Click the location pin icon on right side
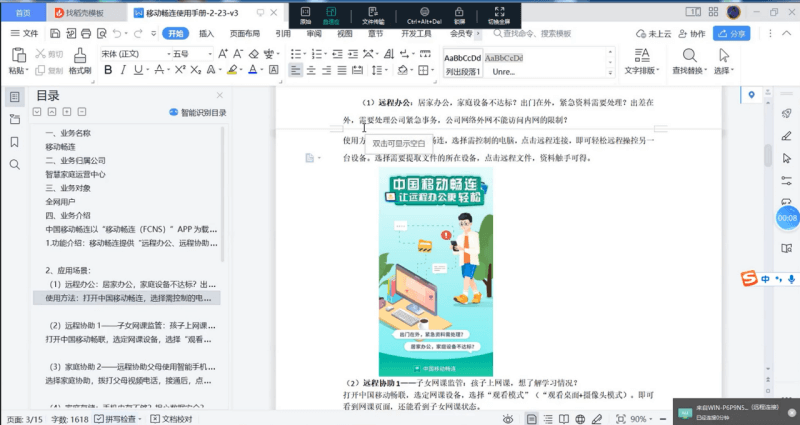 coord(751,95)
